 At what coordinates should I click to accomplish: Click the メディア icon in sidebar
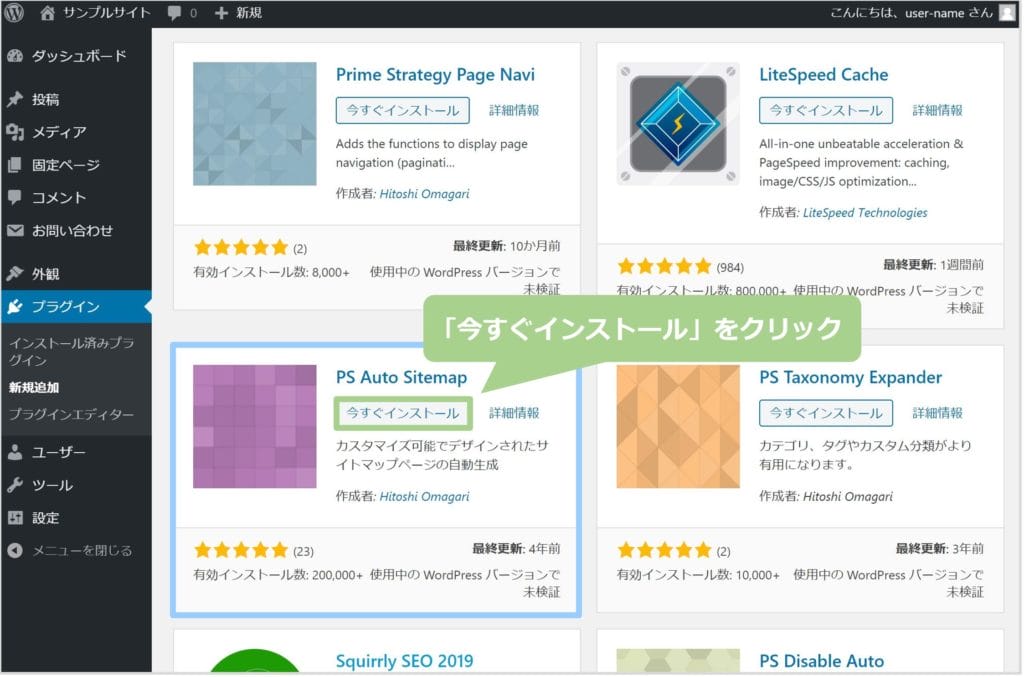(x=15, y=132)
